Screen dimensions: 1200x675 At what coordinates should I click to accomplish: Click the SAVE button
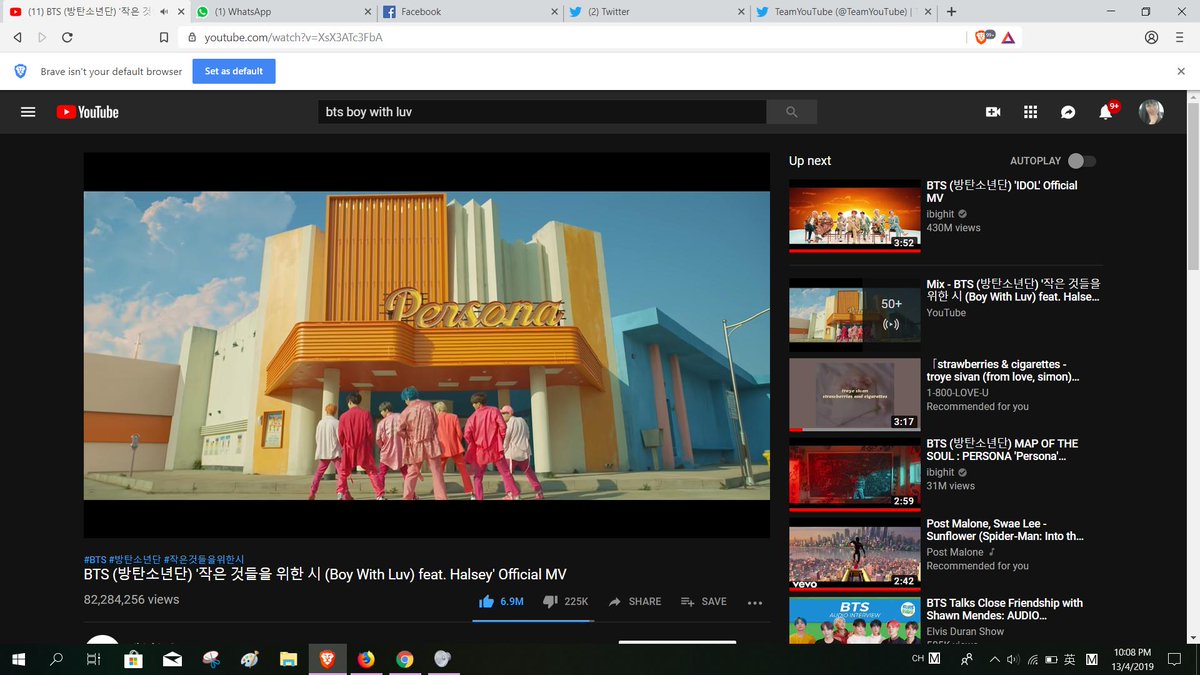click(704, 602)
